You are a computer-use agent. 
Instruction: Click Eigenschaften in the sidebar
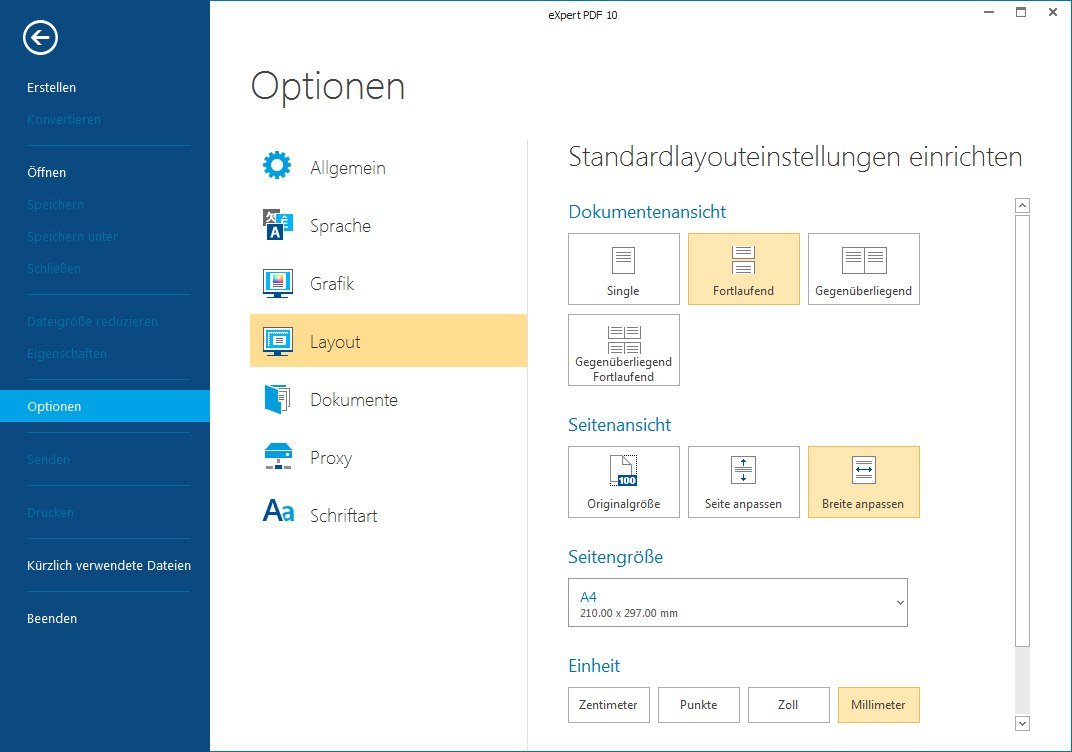point(67,353)
